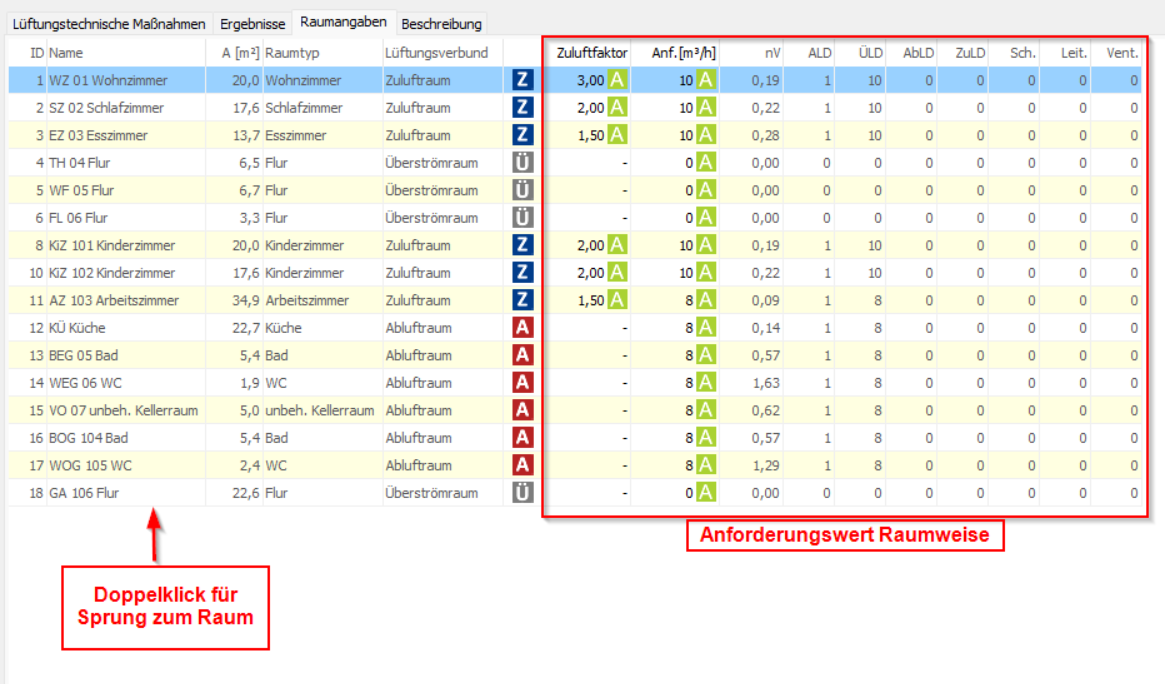The image size is (1165, 684).
Task: Click red A icon in KÜ Küche row
Action: click(522, 327)
